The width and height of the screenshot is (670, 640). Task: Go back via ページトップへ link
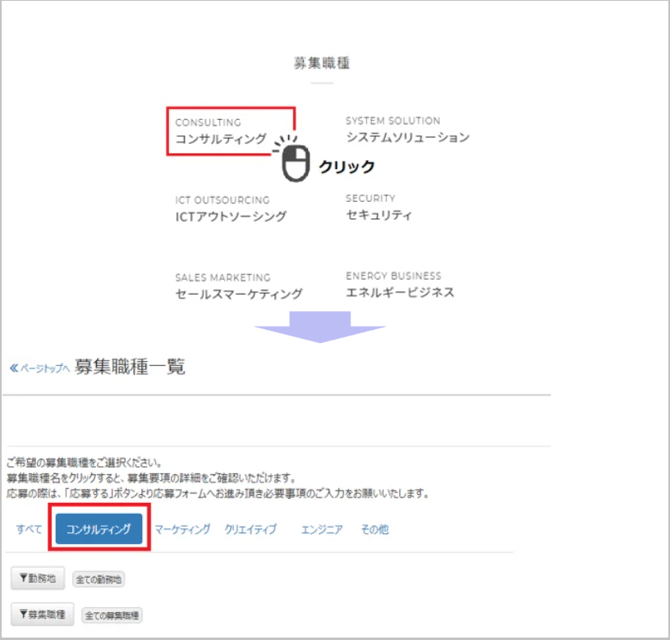[x=39, y=368]
